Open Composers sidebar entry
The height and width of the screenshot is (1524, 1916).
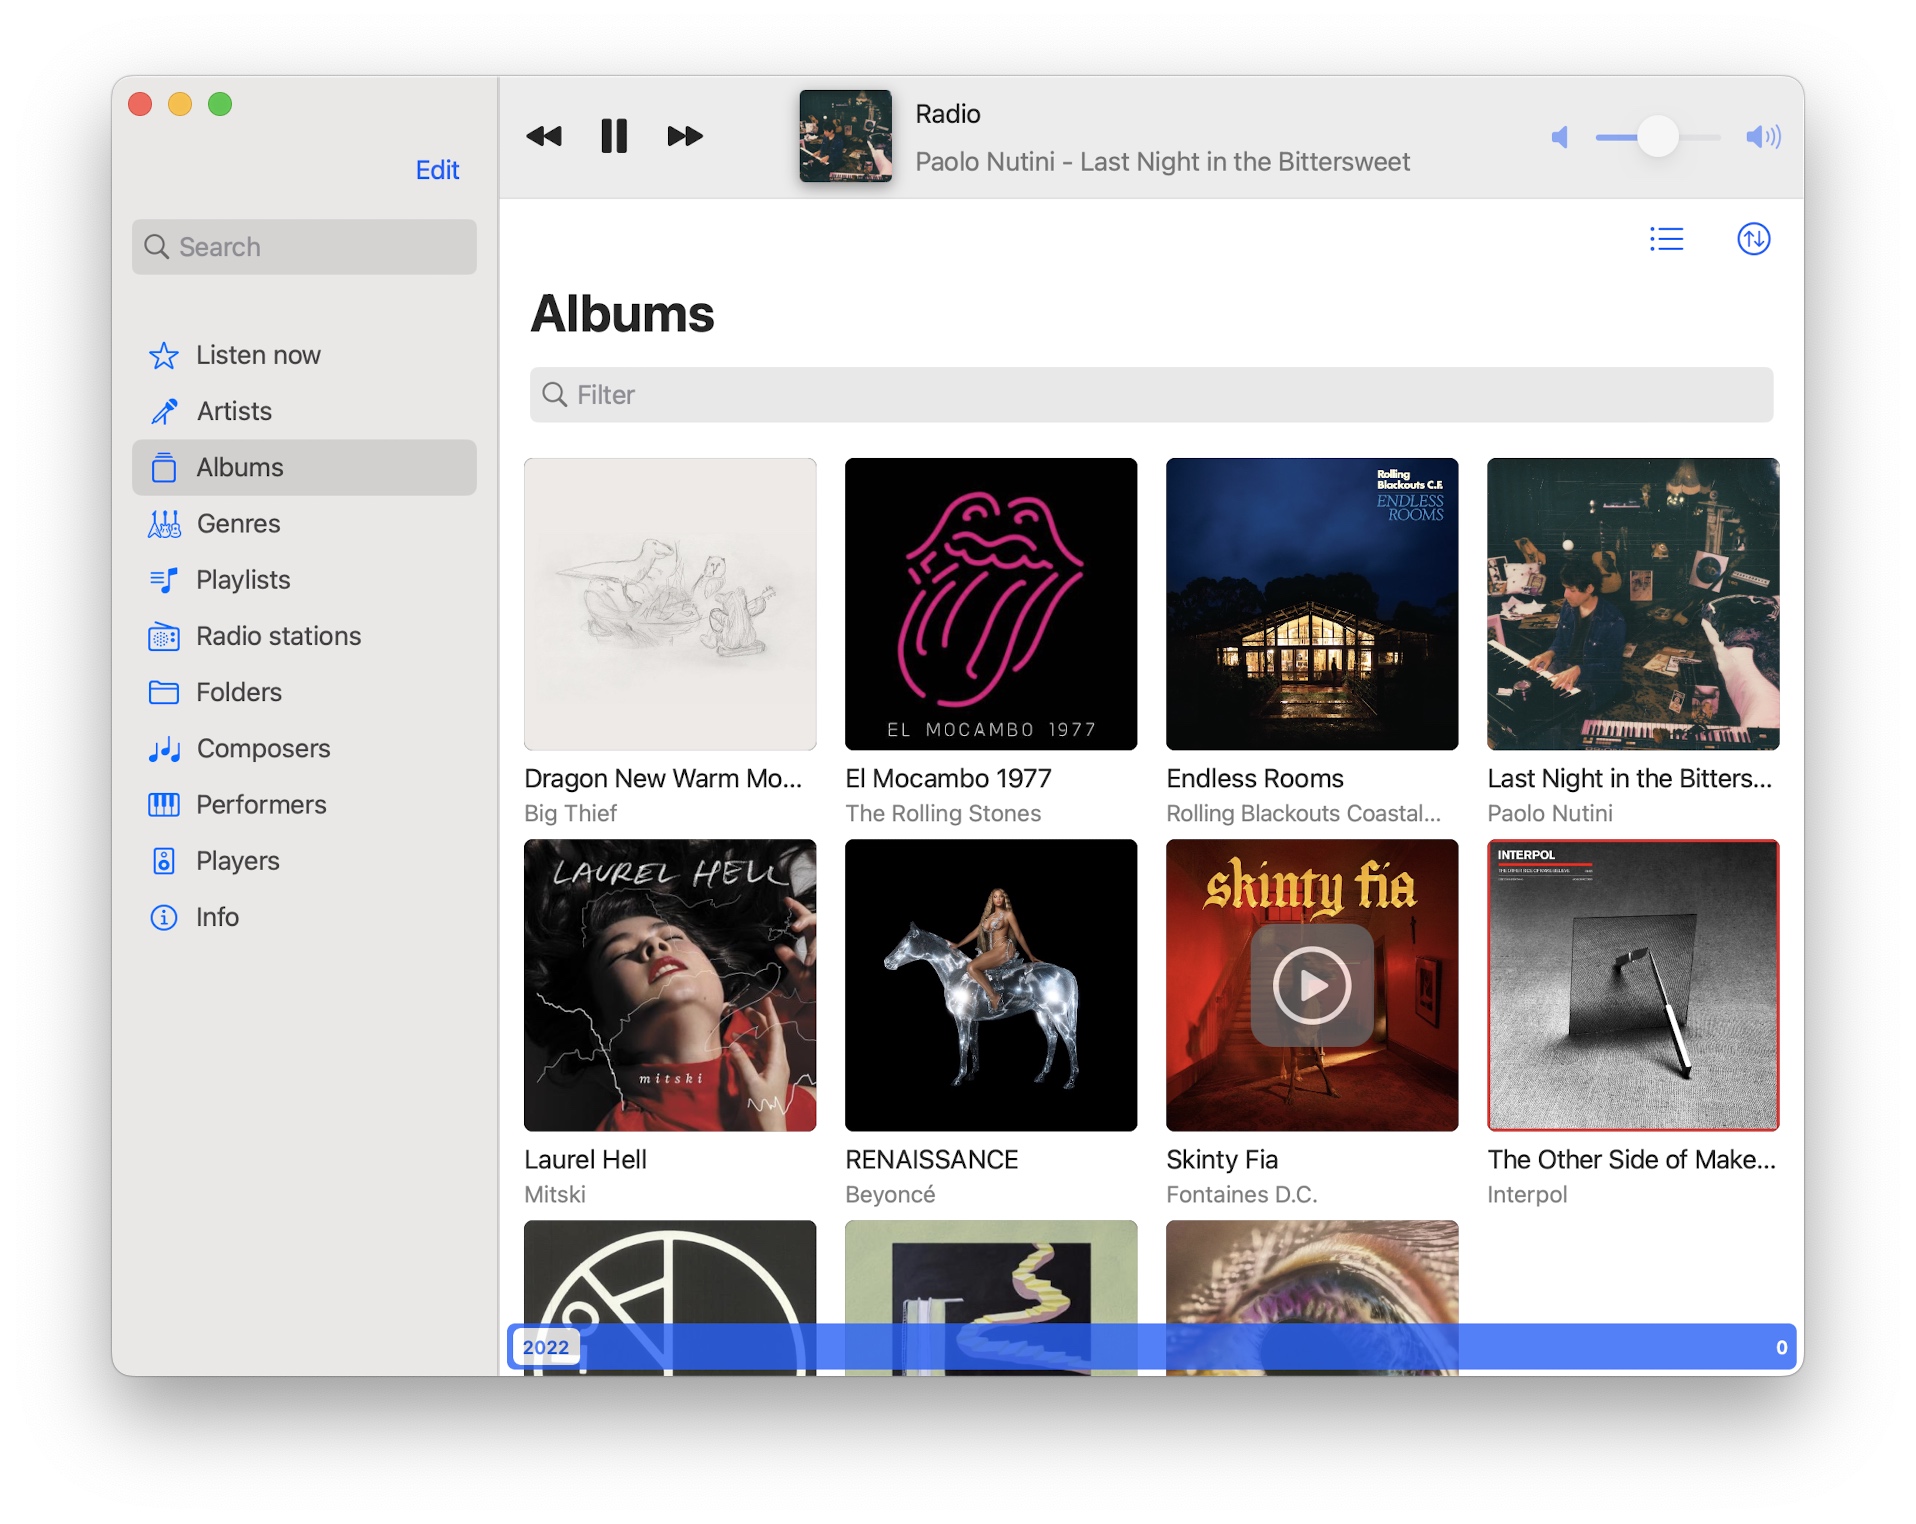304,749
